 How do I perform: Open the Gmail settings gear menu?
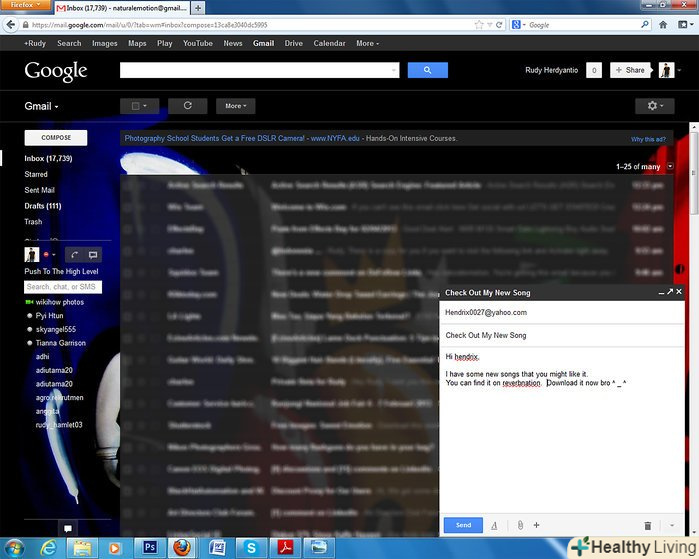click(x=654, y=106)
